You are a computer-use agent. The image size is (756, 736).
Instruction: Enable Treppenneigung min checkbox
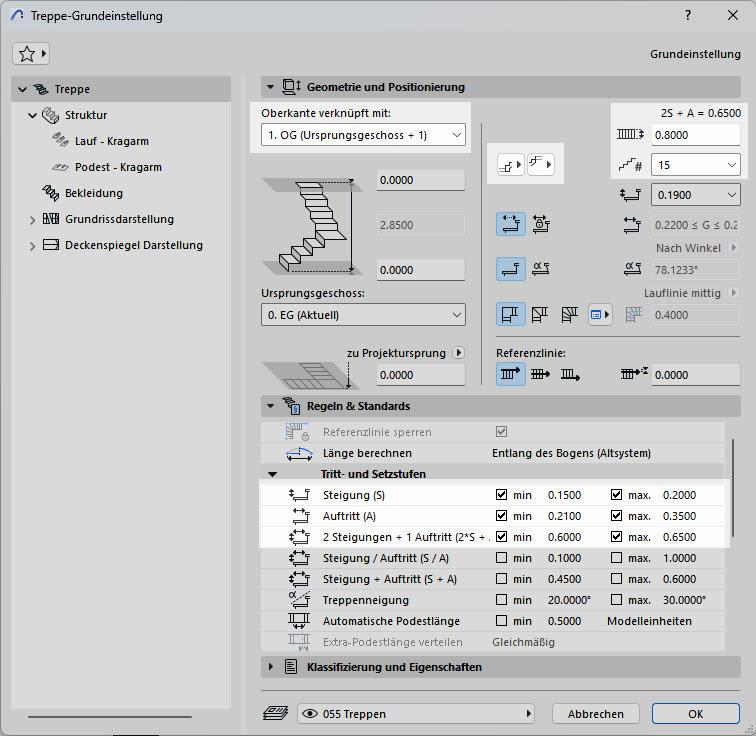pos(502,600)
